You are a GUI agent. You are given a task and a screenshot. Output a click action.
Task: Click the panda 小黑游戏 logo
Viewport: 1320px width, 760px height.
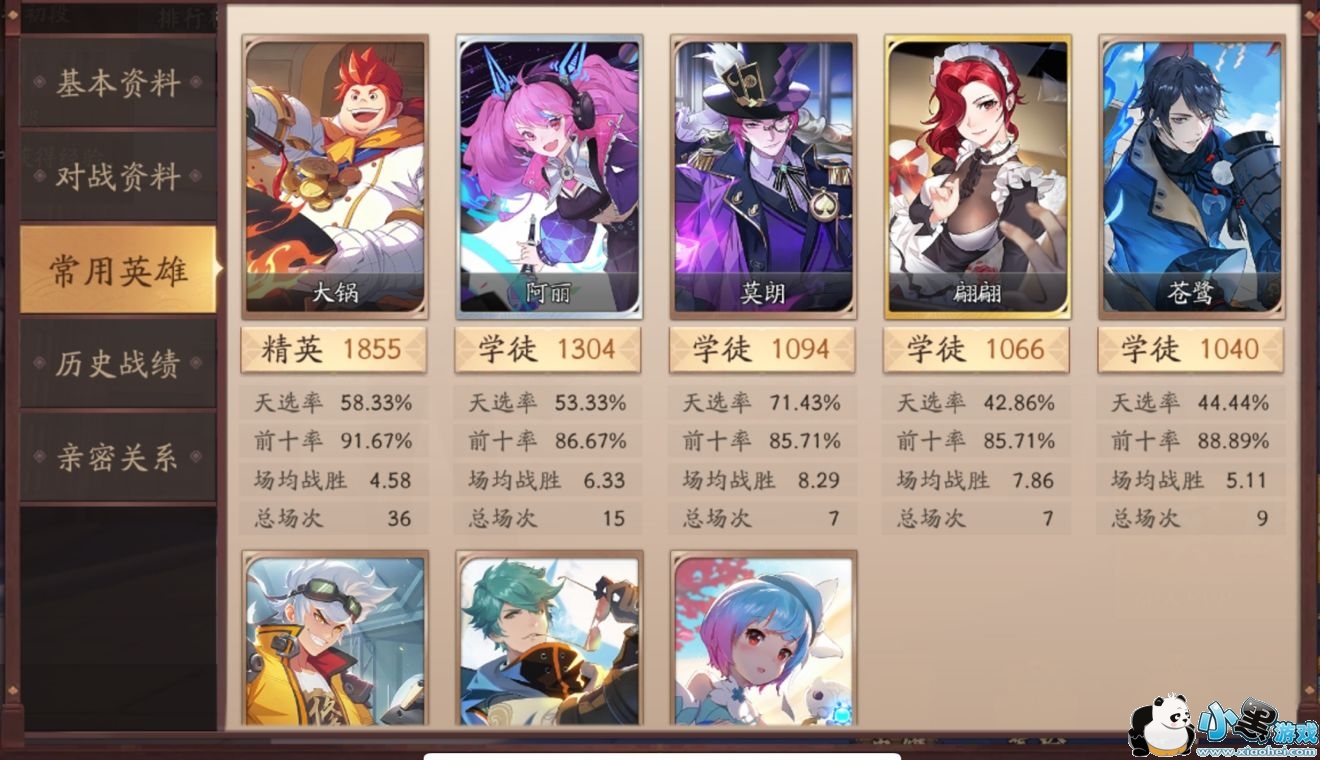[x=1222, y=725]
